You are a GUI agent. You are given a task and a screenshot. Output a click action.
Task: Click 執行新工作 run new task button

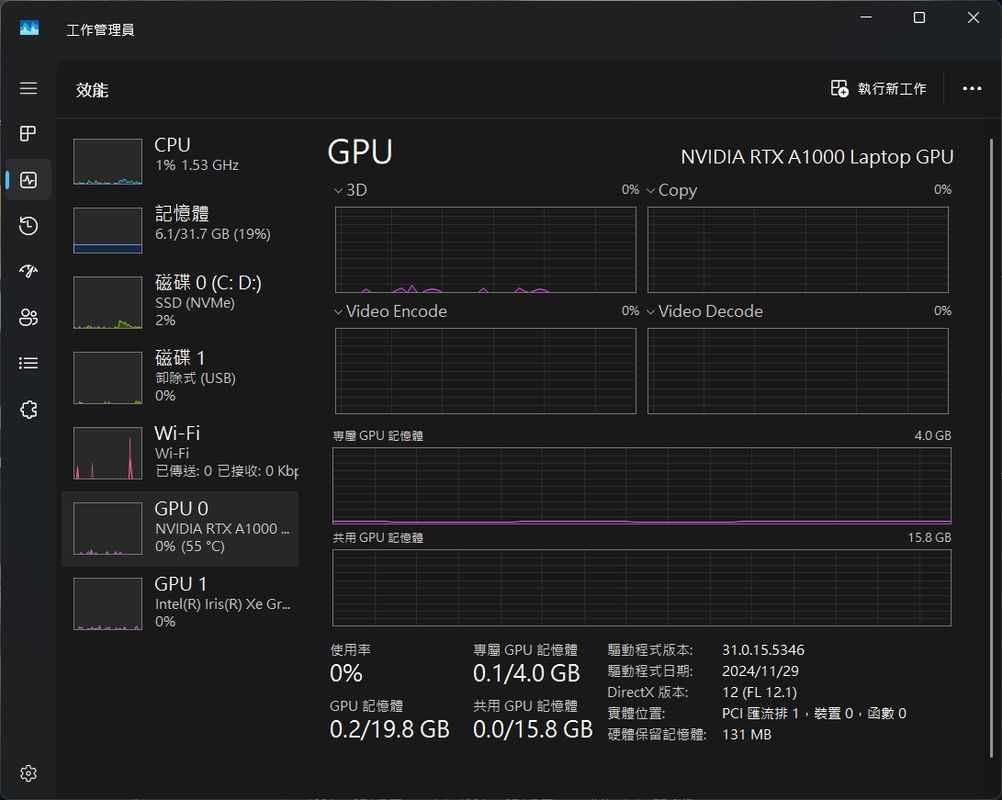click(x=878, y=89)
